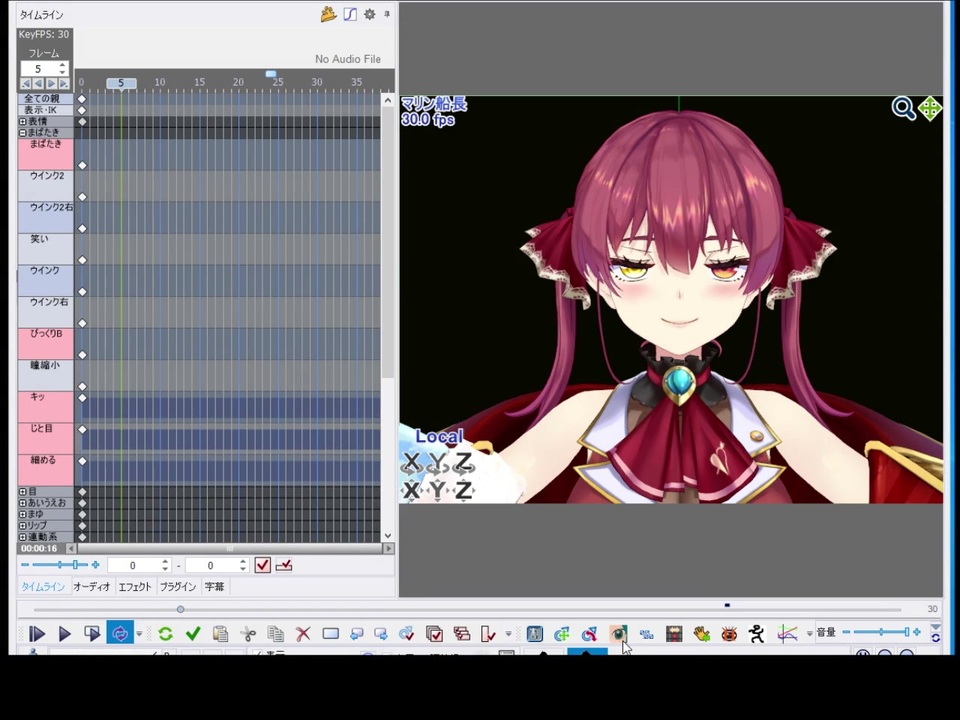This screenshot has height=720, width=960.
Task: Click the right-arrow frame paste icon
Action: 381,634
